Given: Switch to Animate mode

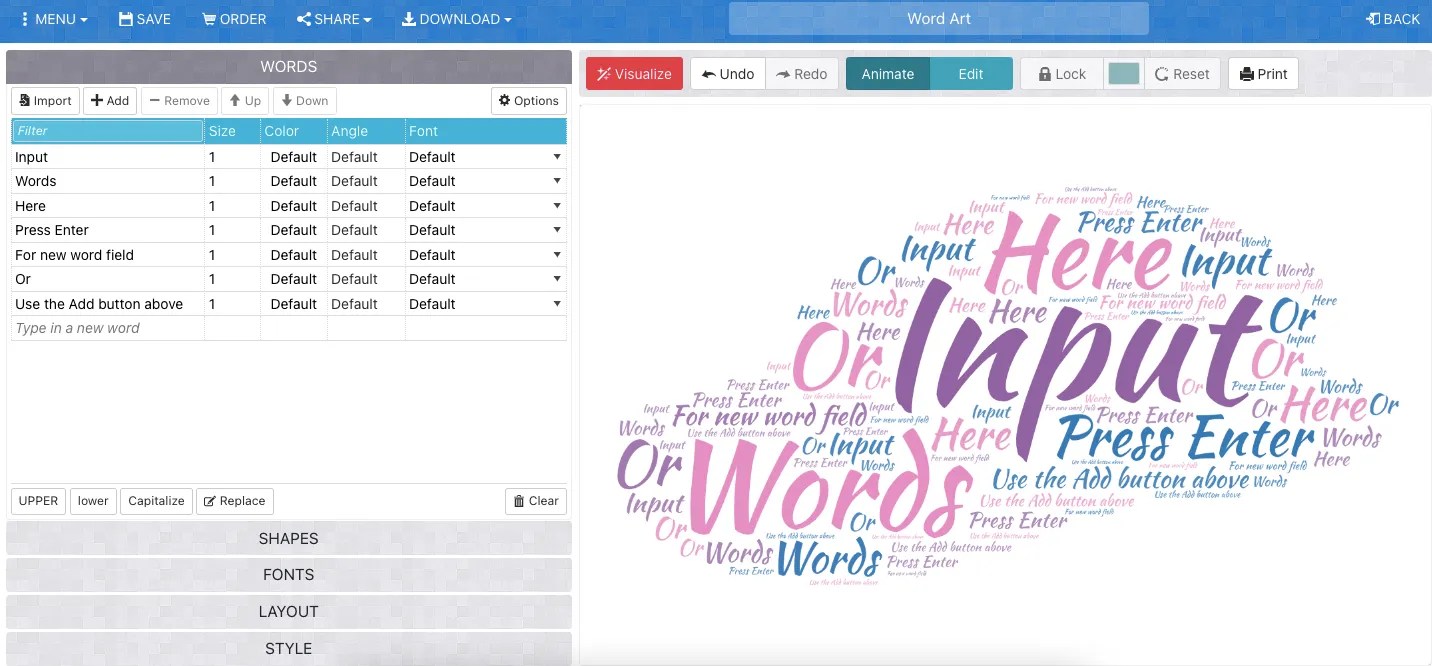Looking at the screenshot, I should click(887, 72).
